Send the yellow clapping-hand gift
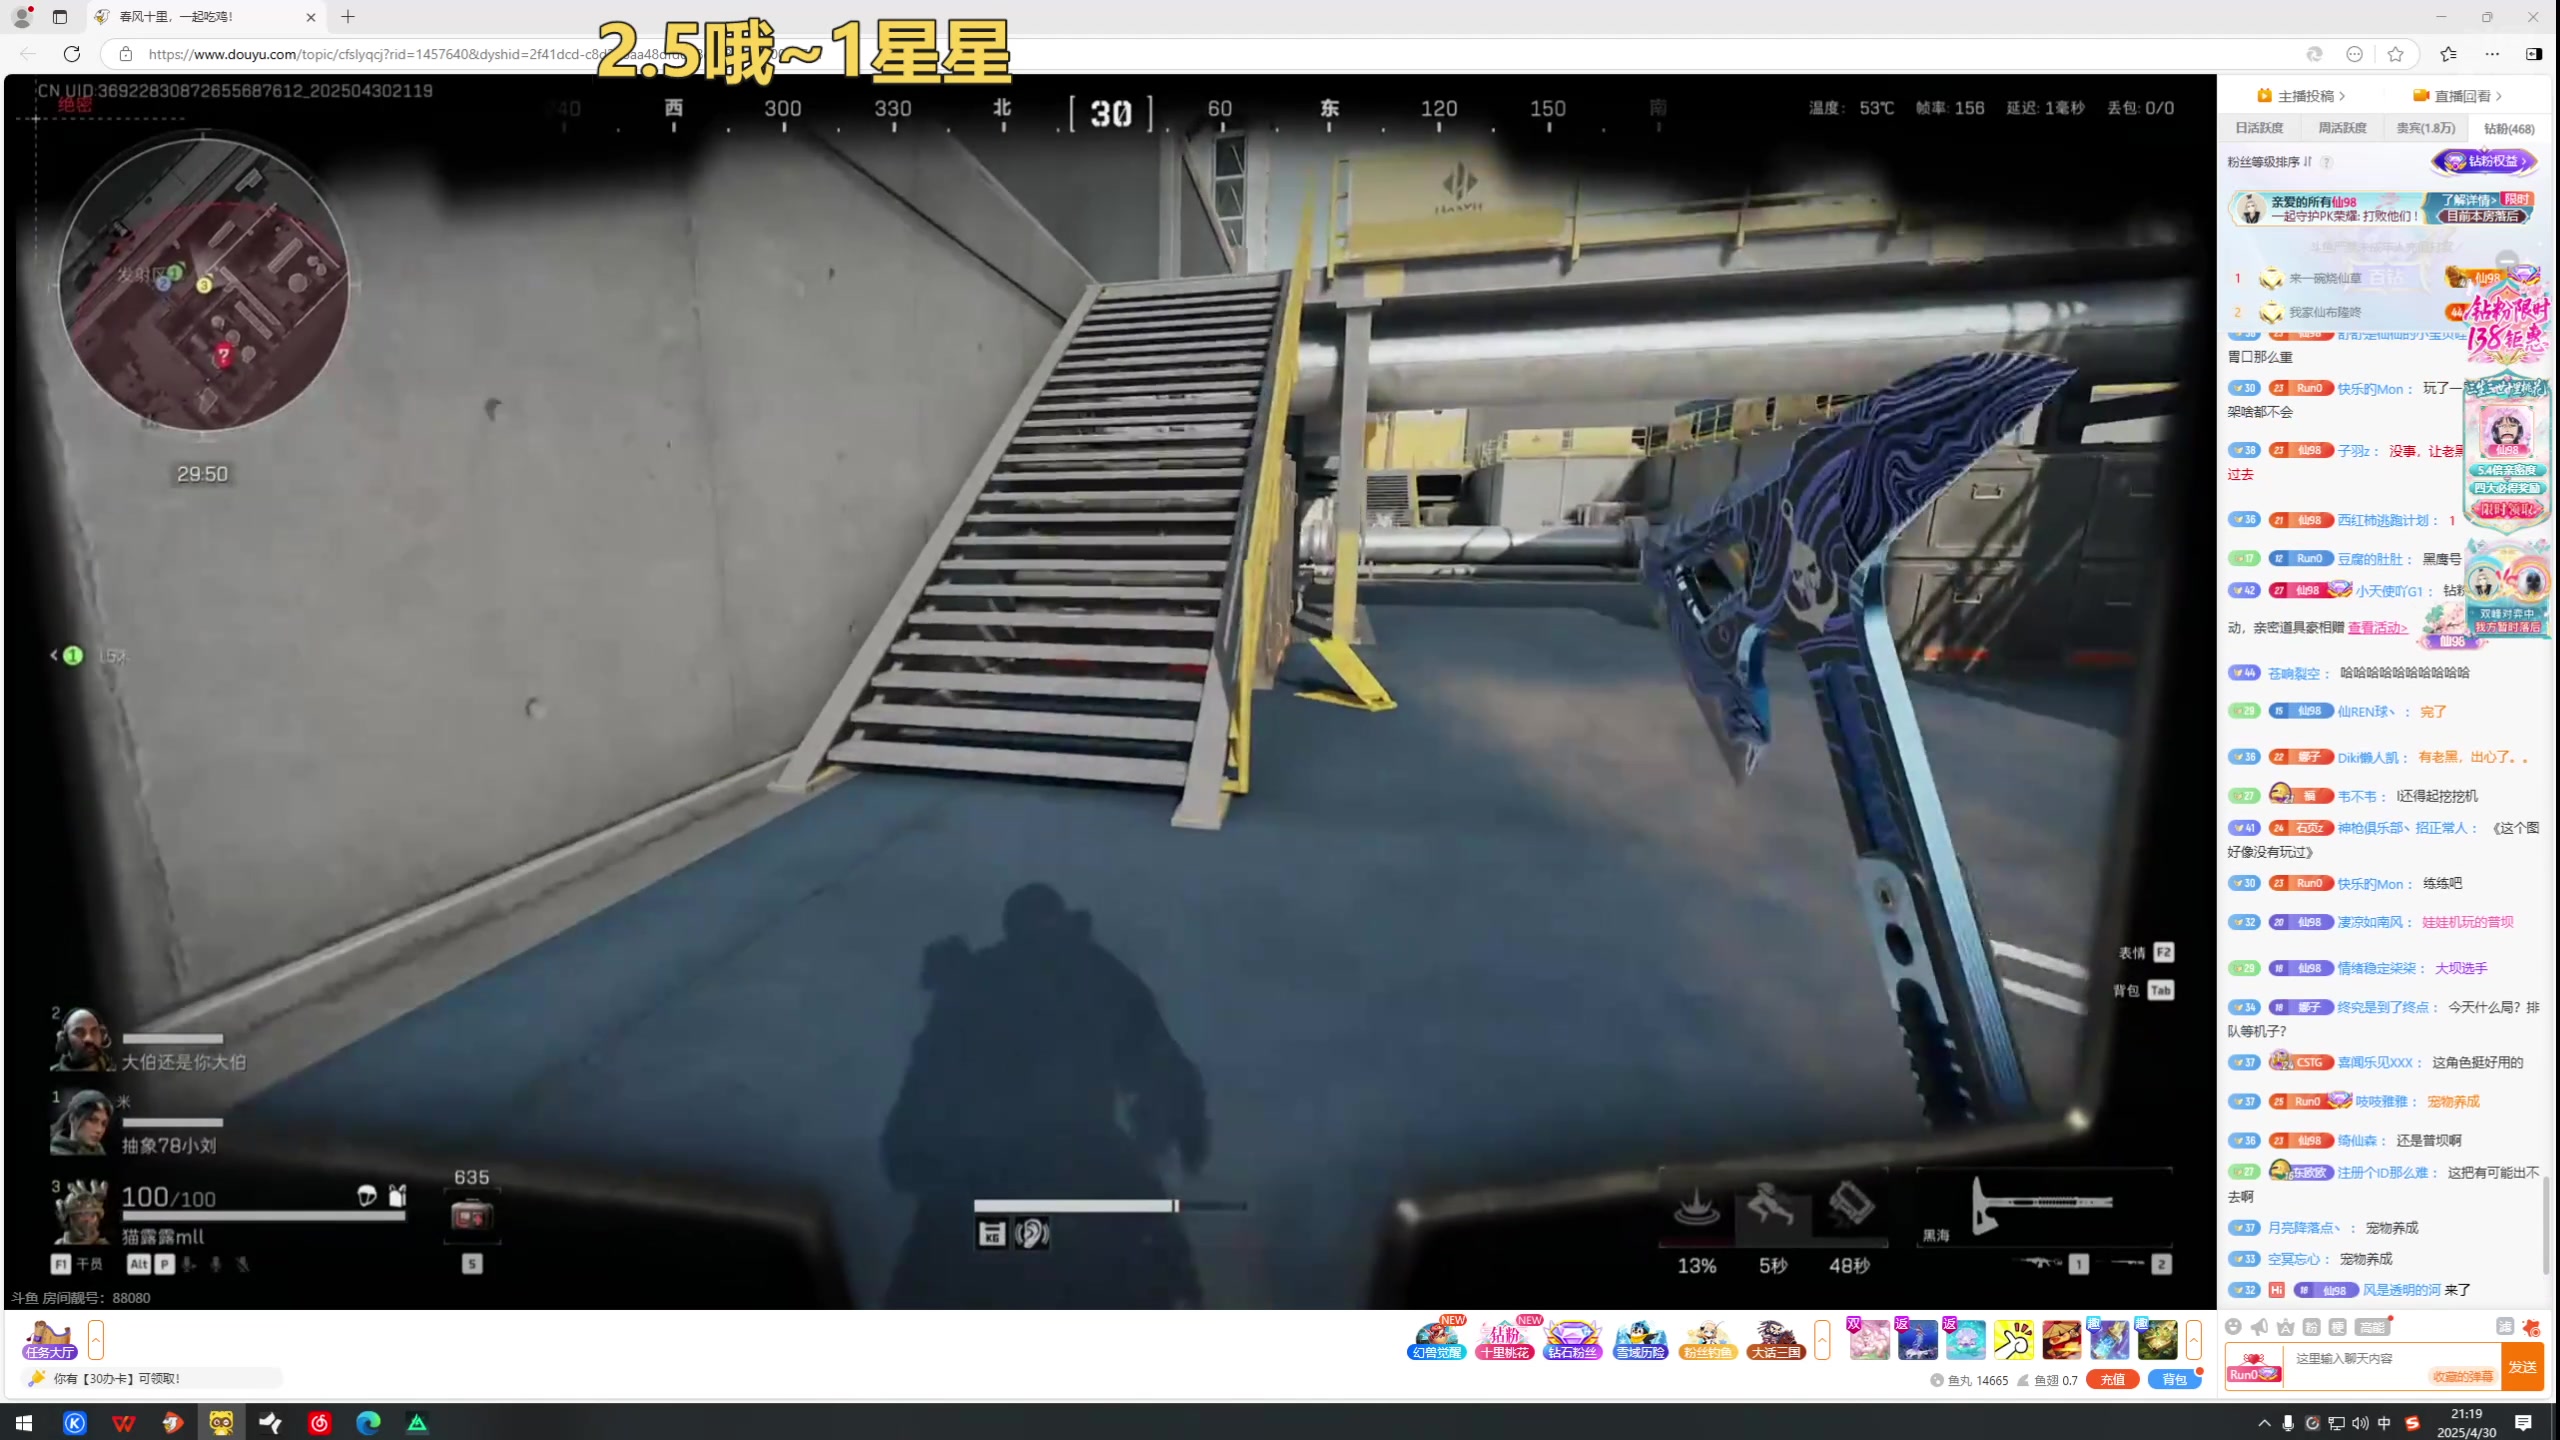Image resolution: width=2560 pixels, height=1440 pixels. click(2013, 1340)
